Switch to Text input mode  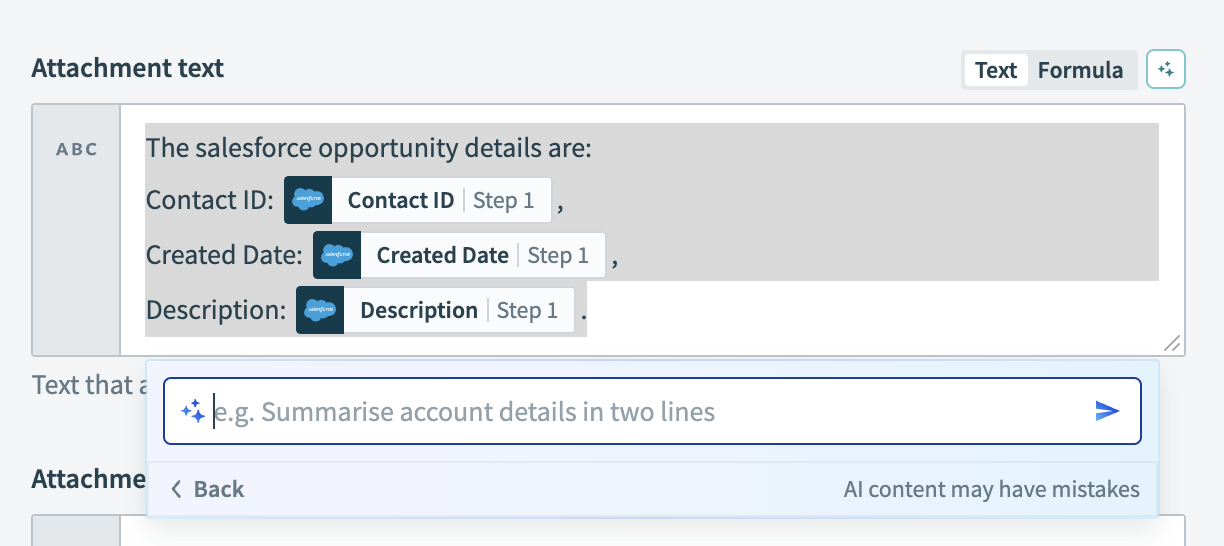996,70
